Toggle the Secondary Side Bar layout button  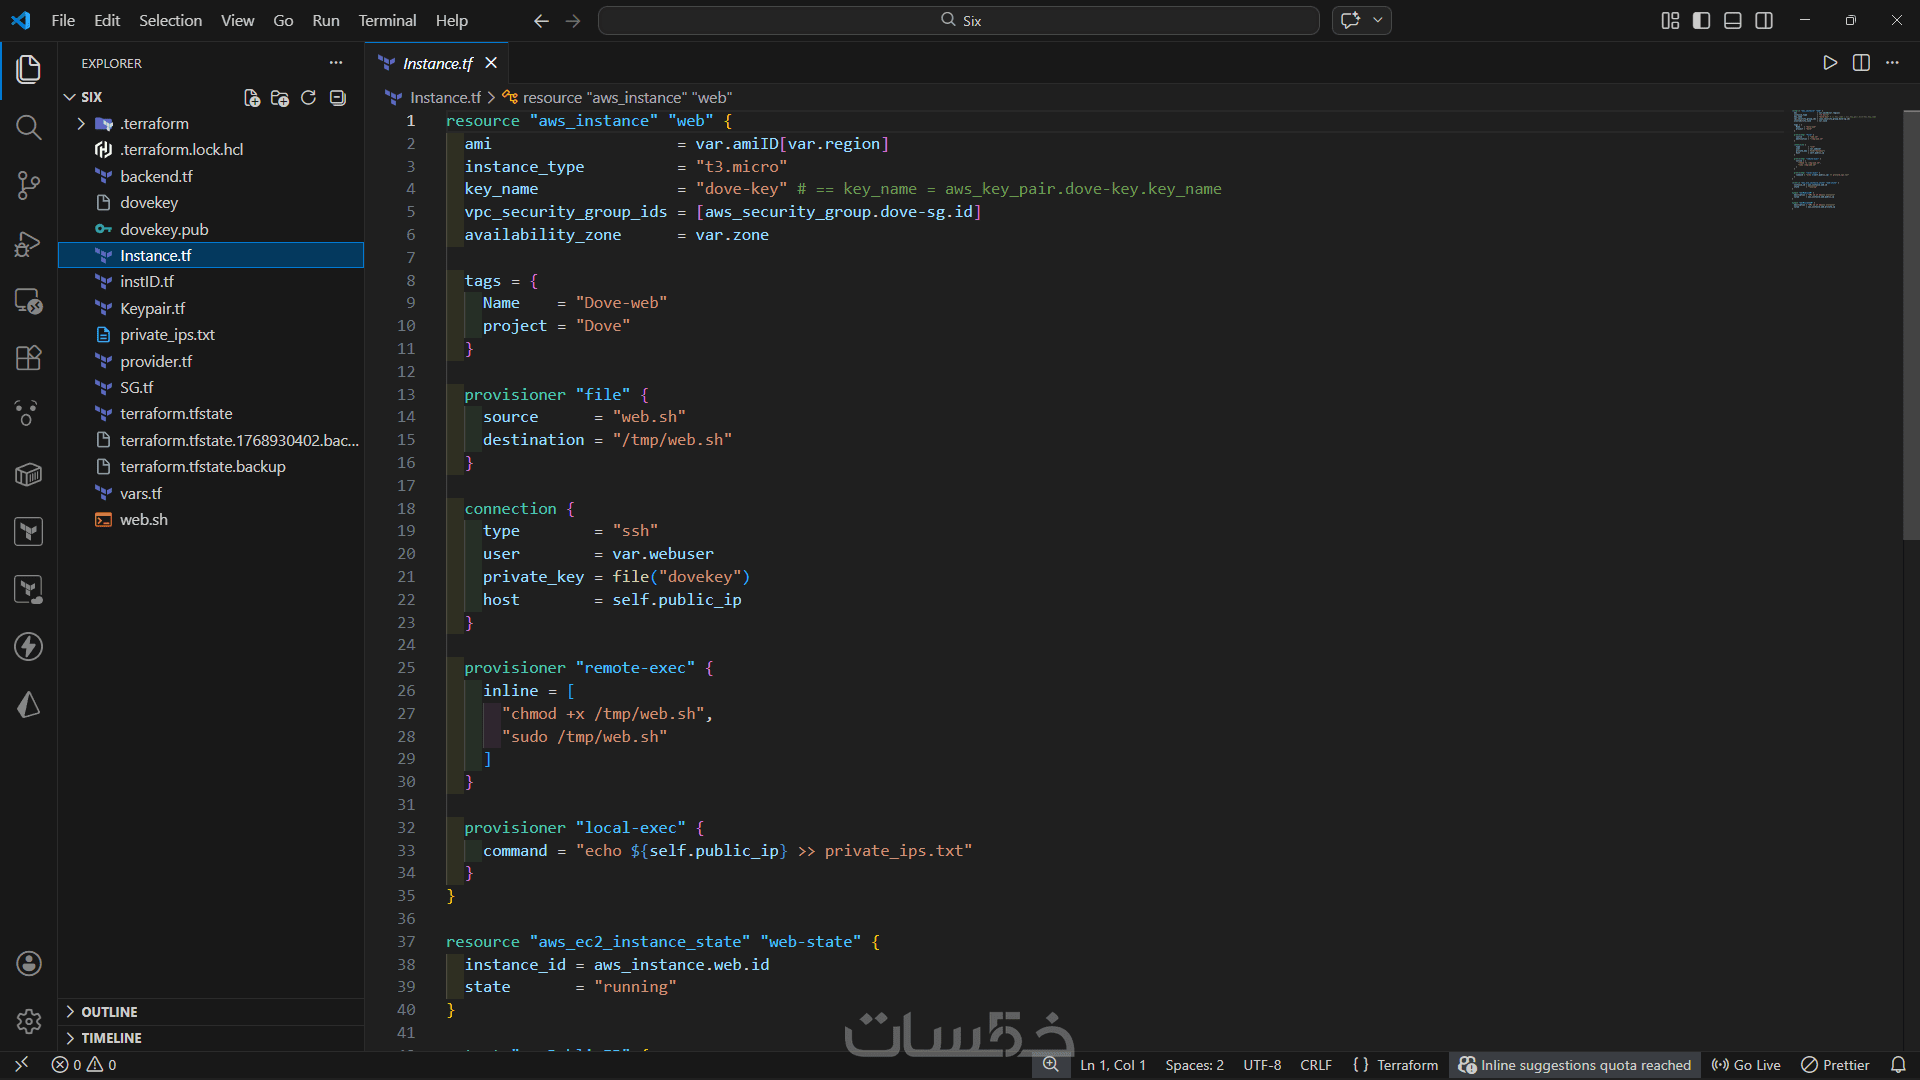[1764, 20]
